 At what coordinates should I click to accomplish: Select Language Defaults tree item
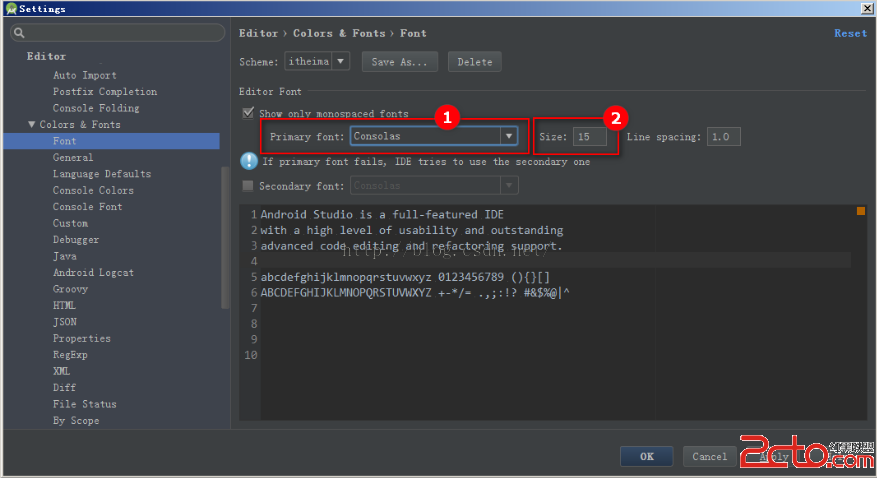click(x=102, y=174)
